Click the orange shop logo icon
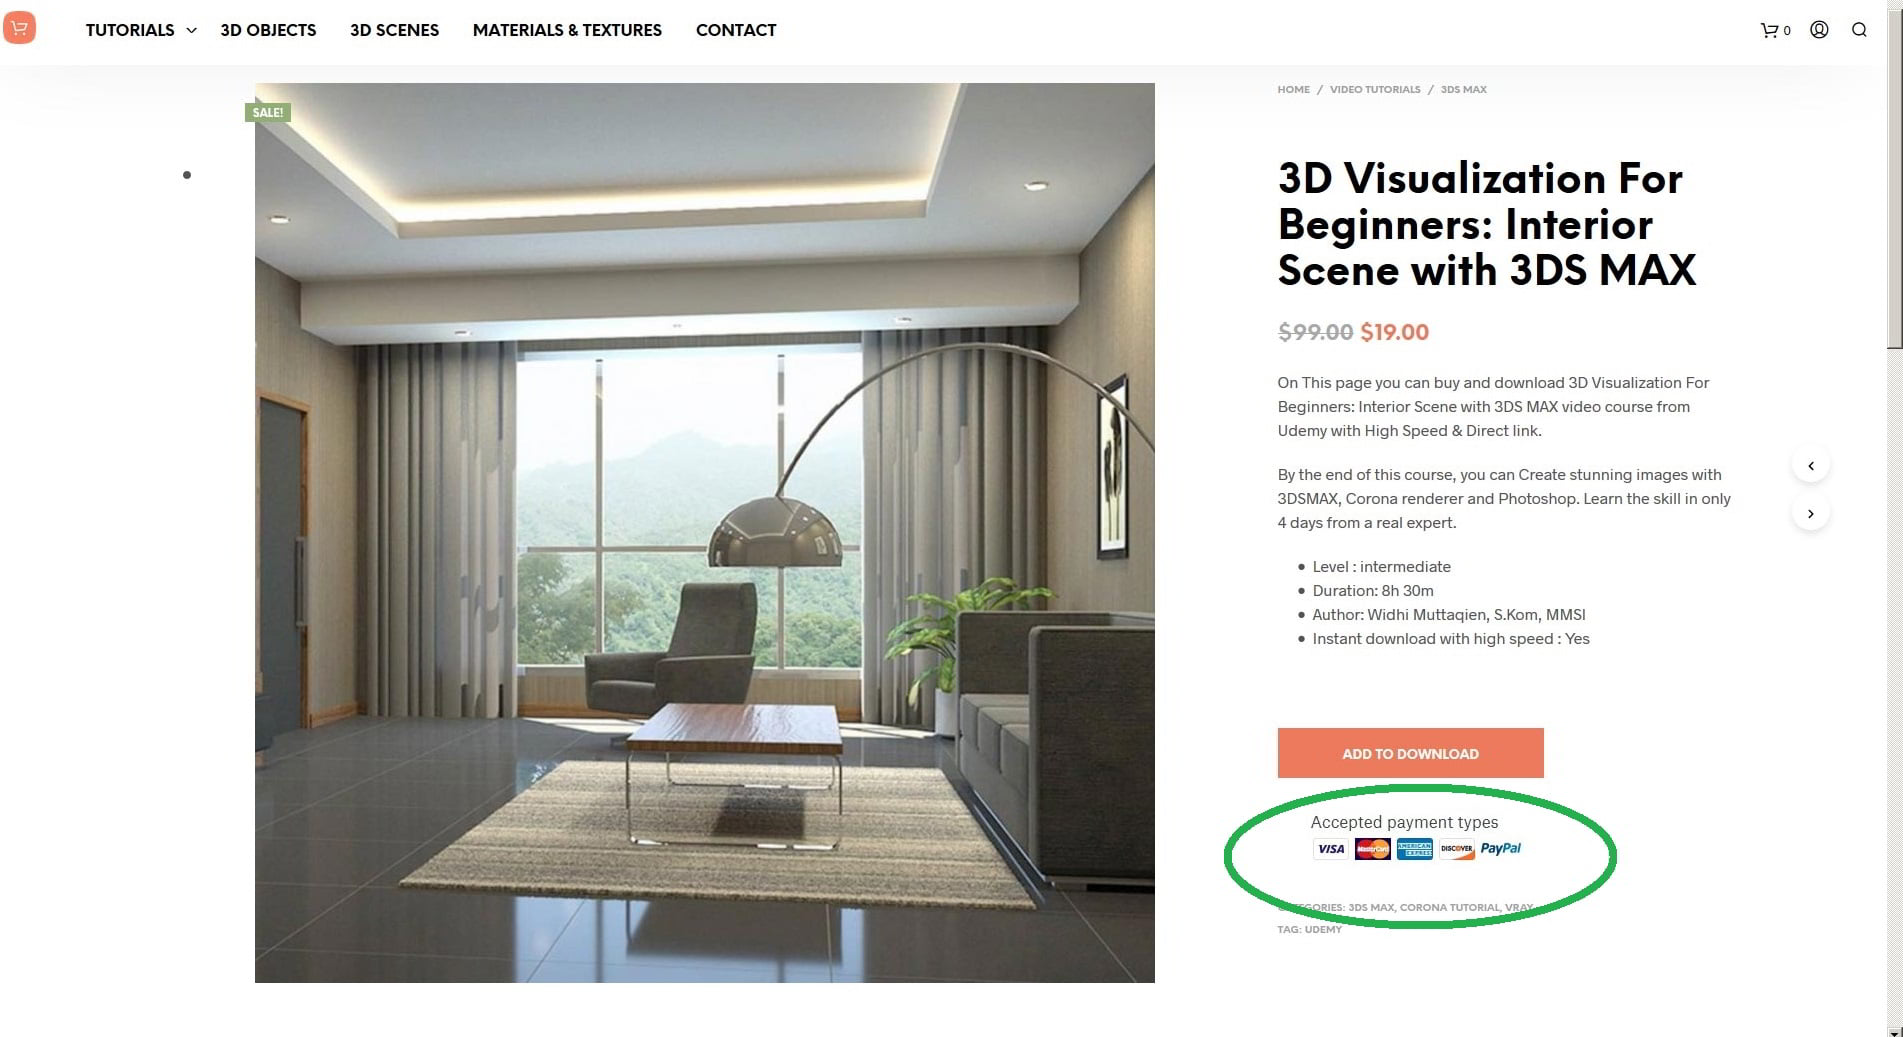The width and height of the screenshot is (1903, 1037). click(19, 27)
